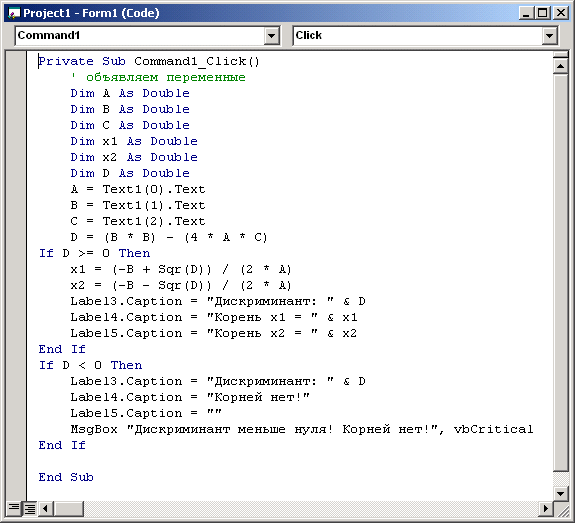Image resolution: width=575 pixels, height=523 pixels.
Task: Click the line 'Dim x2 As Double'
Action: (x=134, y=157)
